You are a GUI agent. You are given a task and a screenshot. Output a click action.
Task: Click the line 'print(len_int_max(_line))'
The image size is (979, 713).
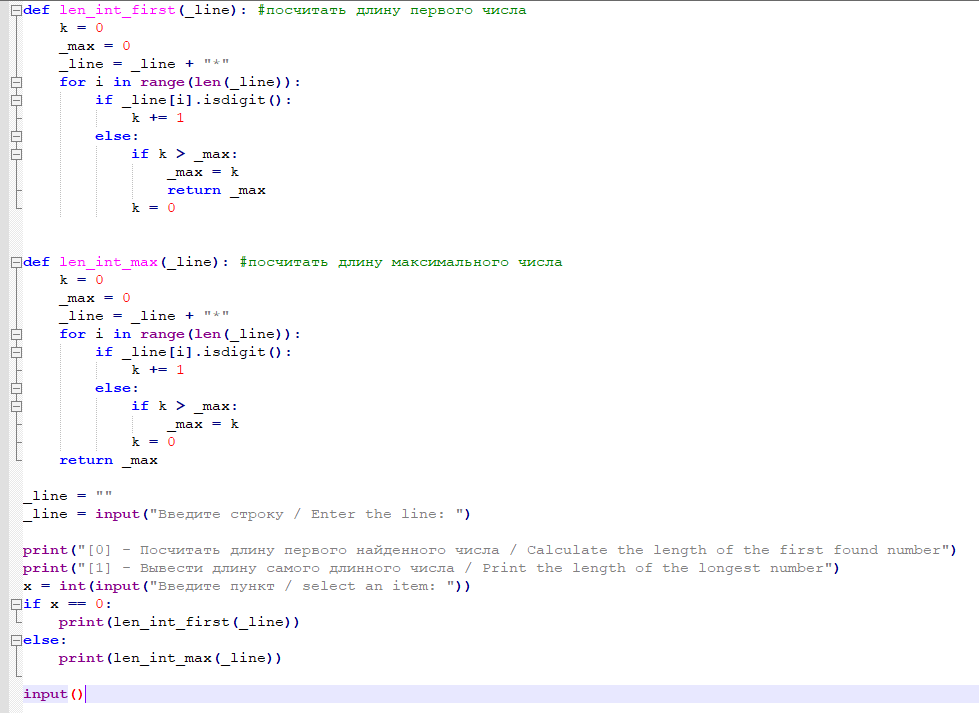tap(170, 659)
